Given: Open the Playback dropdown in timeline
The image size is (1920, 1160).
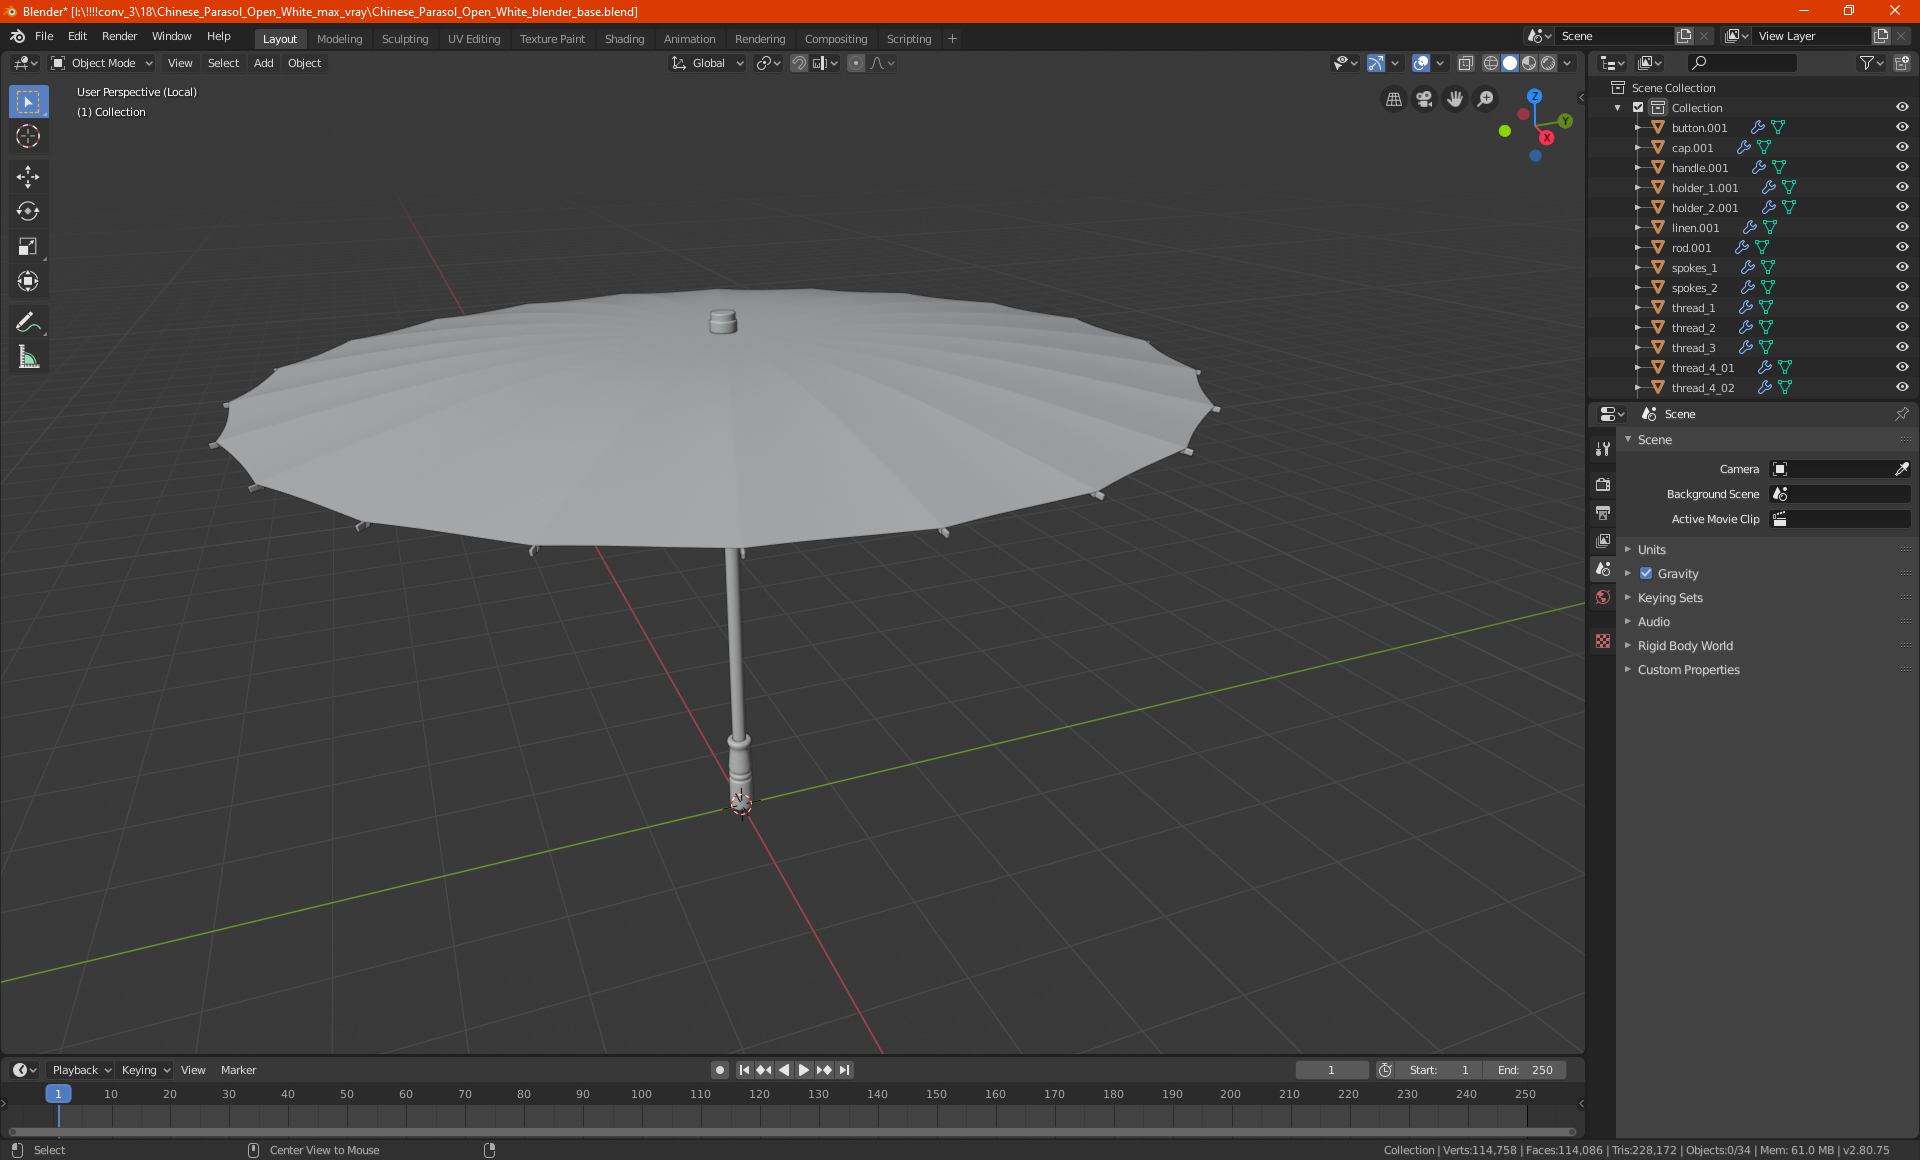Looking at the screenshot, I should [81, 1070].
